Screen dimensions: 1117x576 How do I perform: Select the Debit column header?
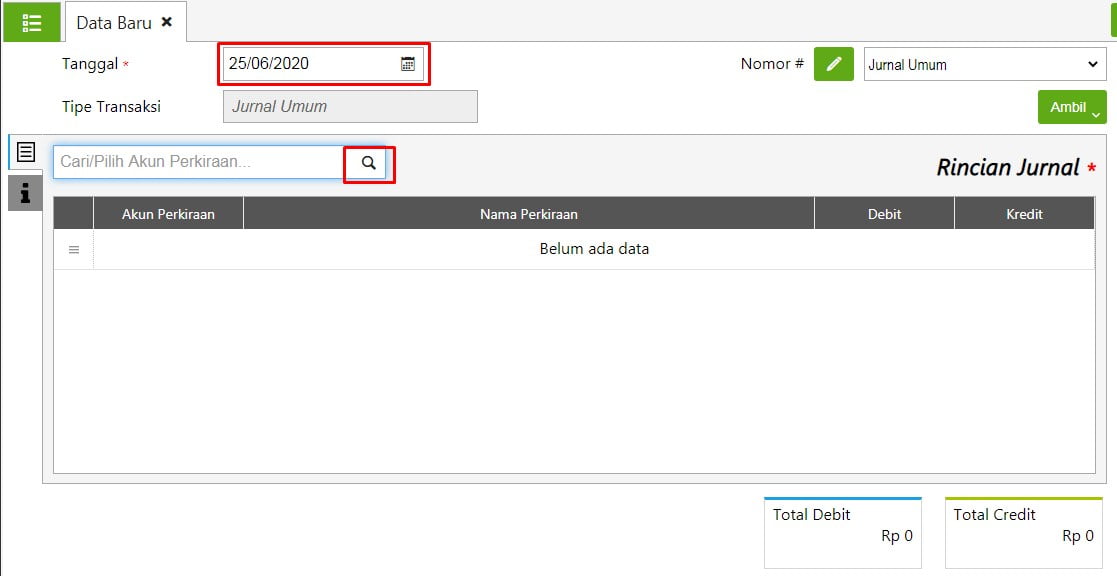(884, 214)
